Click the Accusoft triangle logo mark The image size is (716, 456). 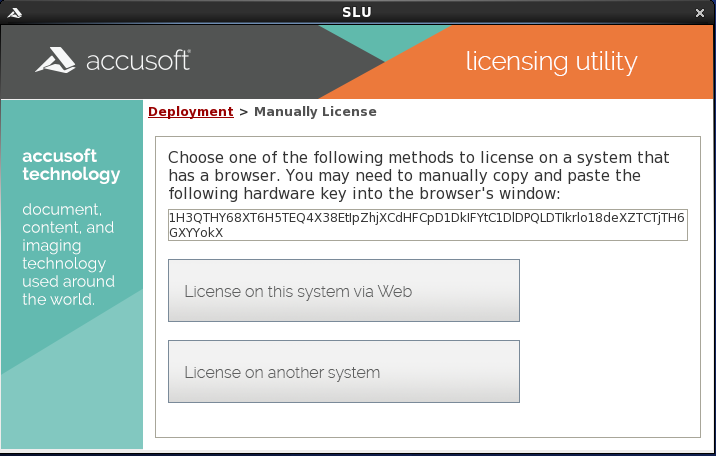click(58, 60)
